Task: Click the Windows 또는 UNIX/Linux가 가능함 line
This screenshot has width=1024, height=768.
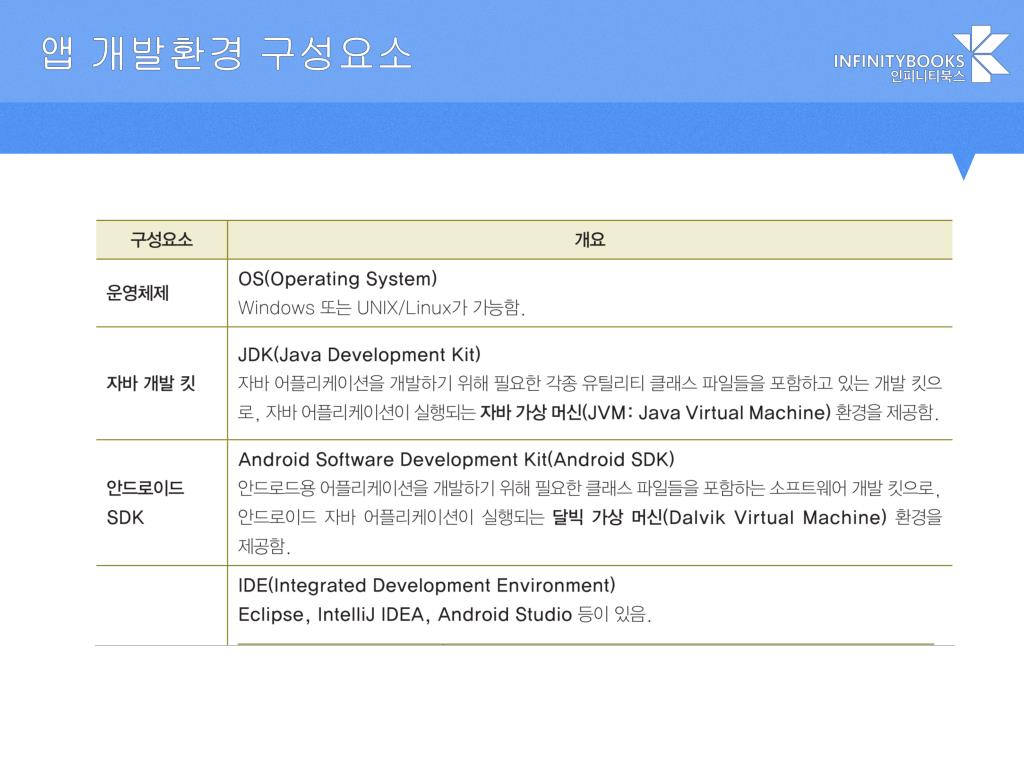Action: click(x=382, y=308)
